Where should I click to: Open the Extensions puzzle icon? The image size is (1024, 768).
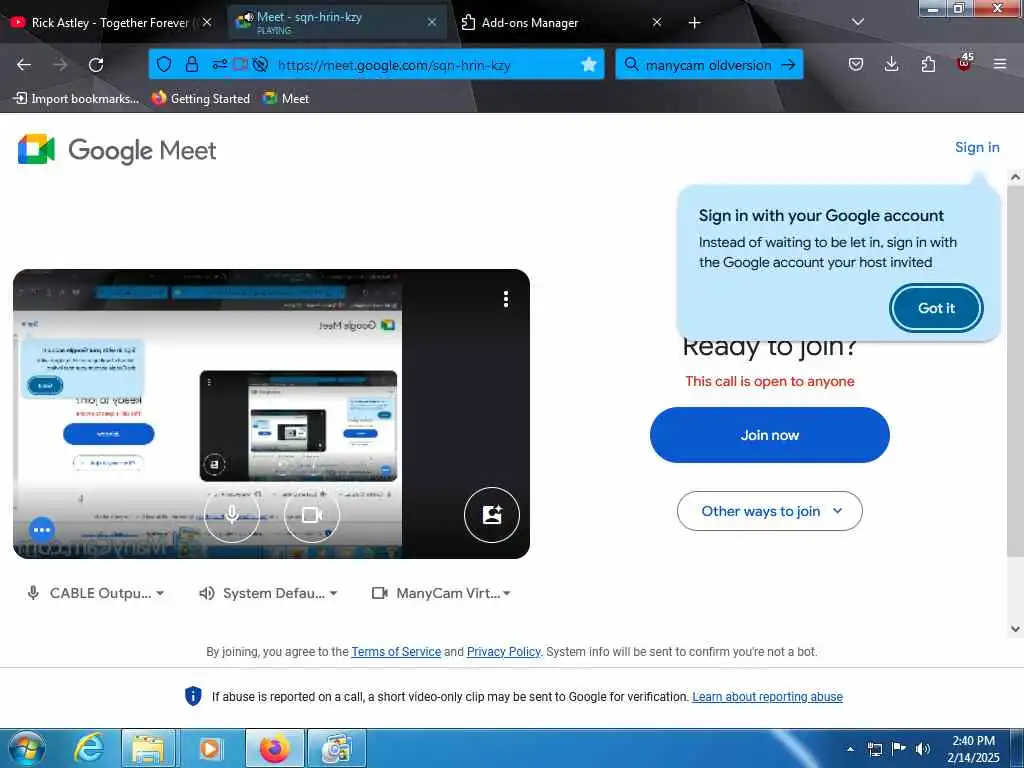(928, 64)
